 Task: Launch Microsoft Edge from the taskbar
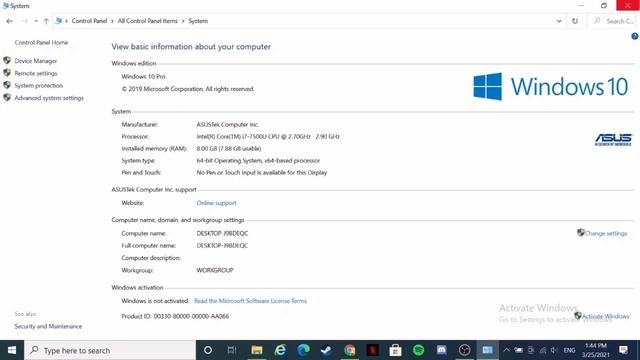point(303,350)
